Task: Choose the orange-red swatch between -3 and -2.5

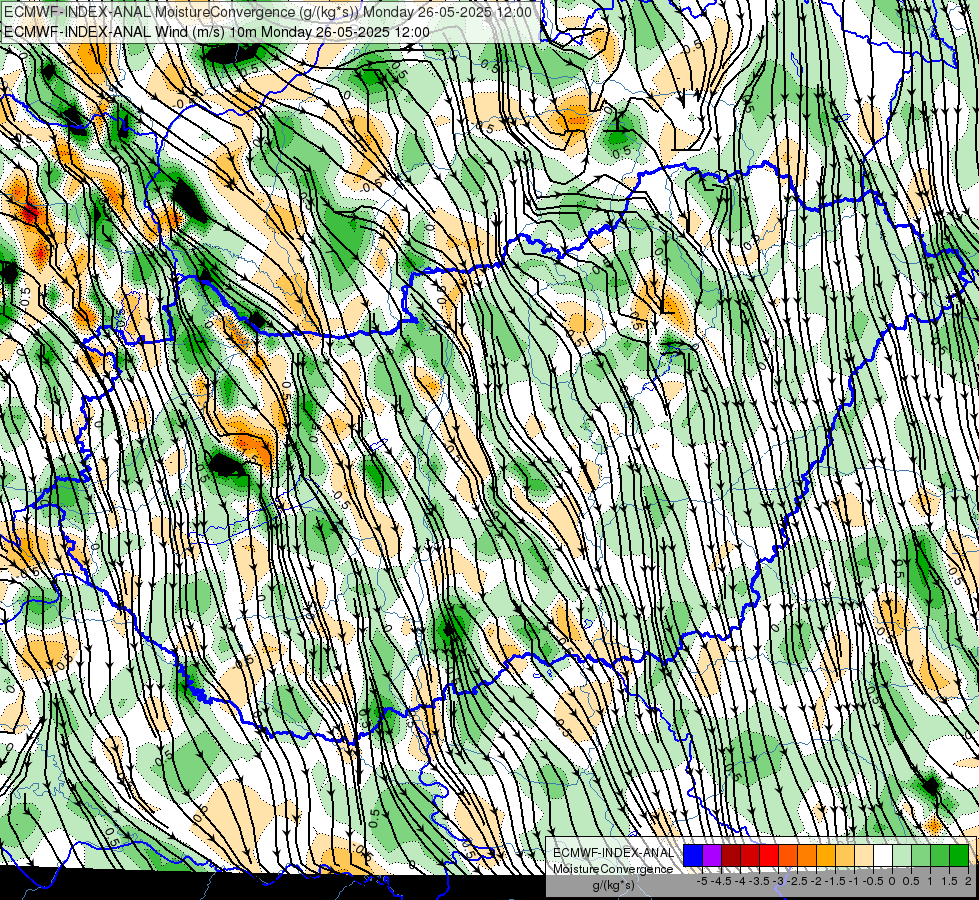Action: (788, 856)
